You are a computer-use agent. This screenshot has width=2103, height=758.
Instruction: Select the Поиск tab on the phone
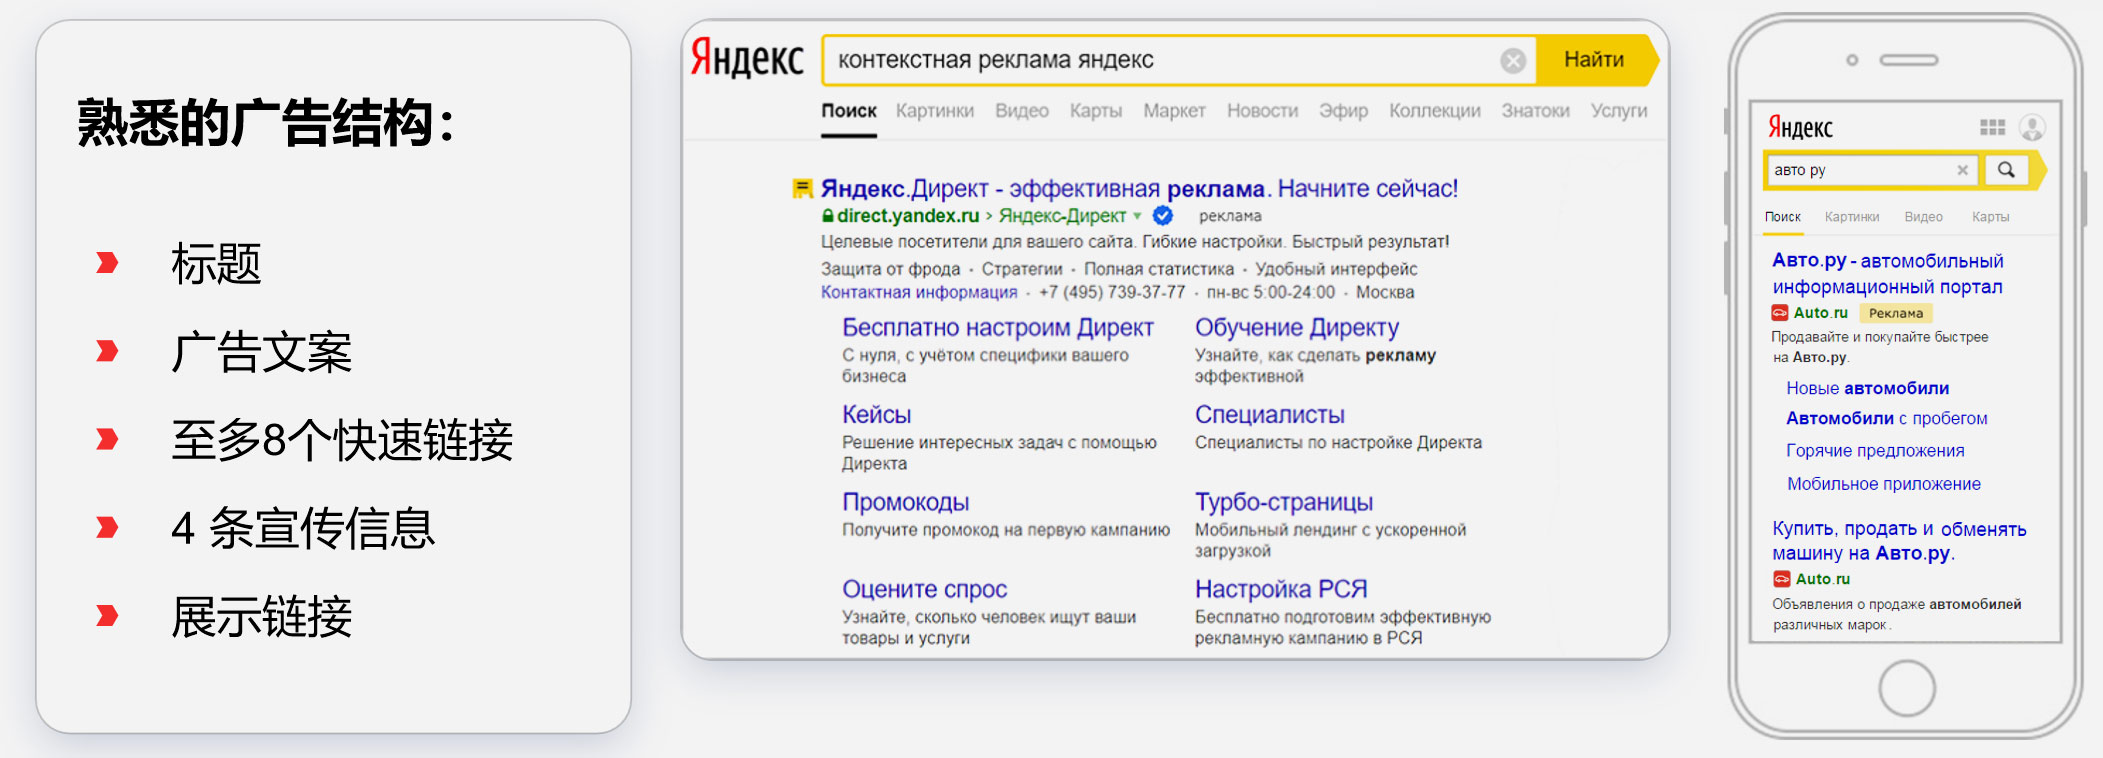pyautogui.click(x=1782, y=217)
